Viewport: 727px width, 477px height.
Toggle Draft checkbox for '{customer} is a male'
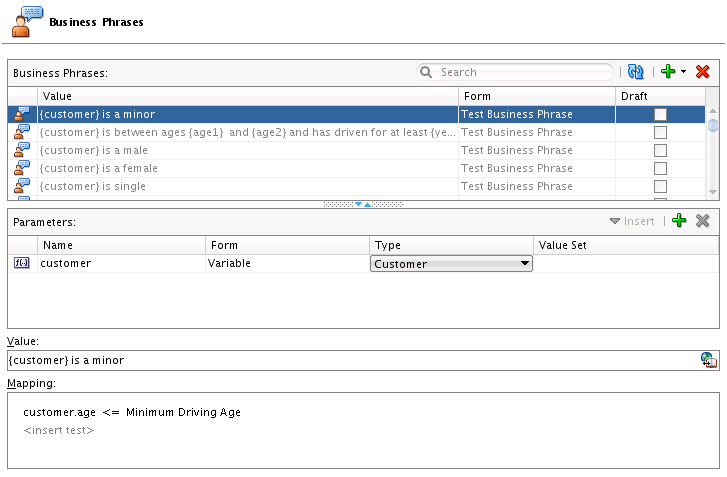(x=660, y=151)
